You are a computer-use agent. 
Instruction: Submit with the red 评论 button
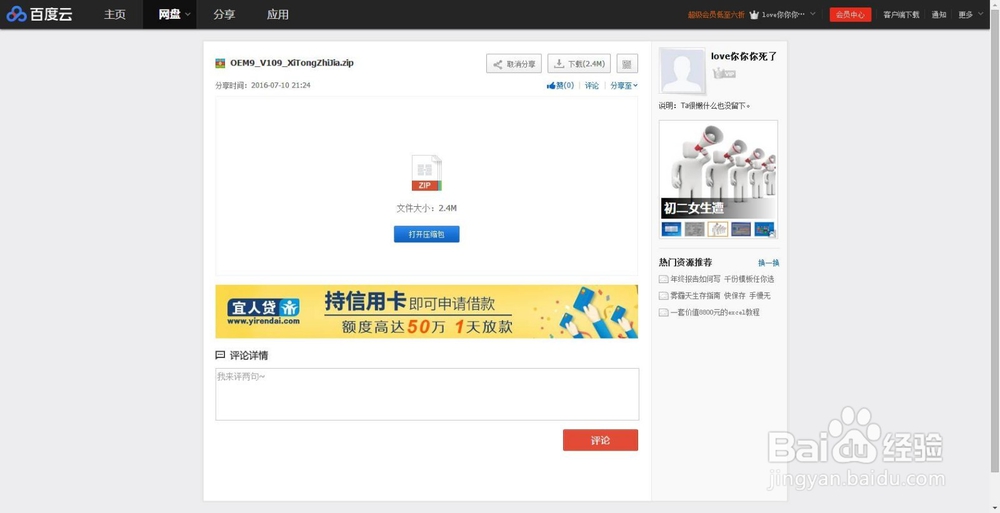point(600,440)
